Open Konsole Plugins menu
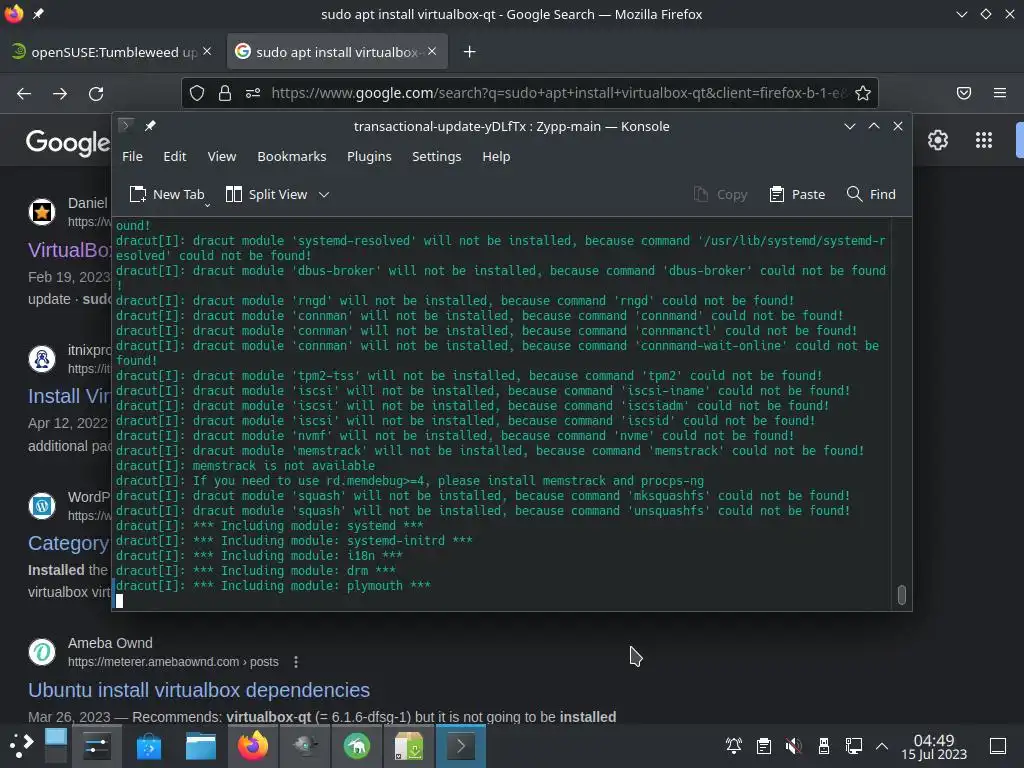Viewport: 1024px width, 768px height. pos(369,157)
